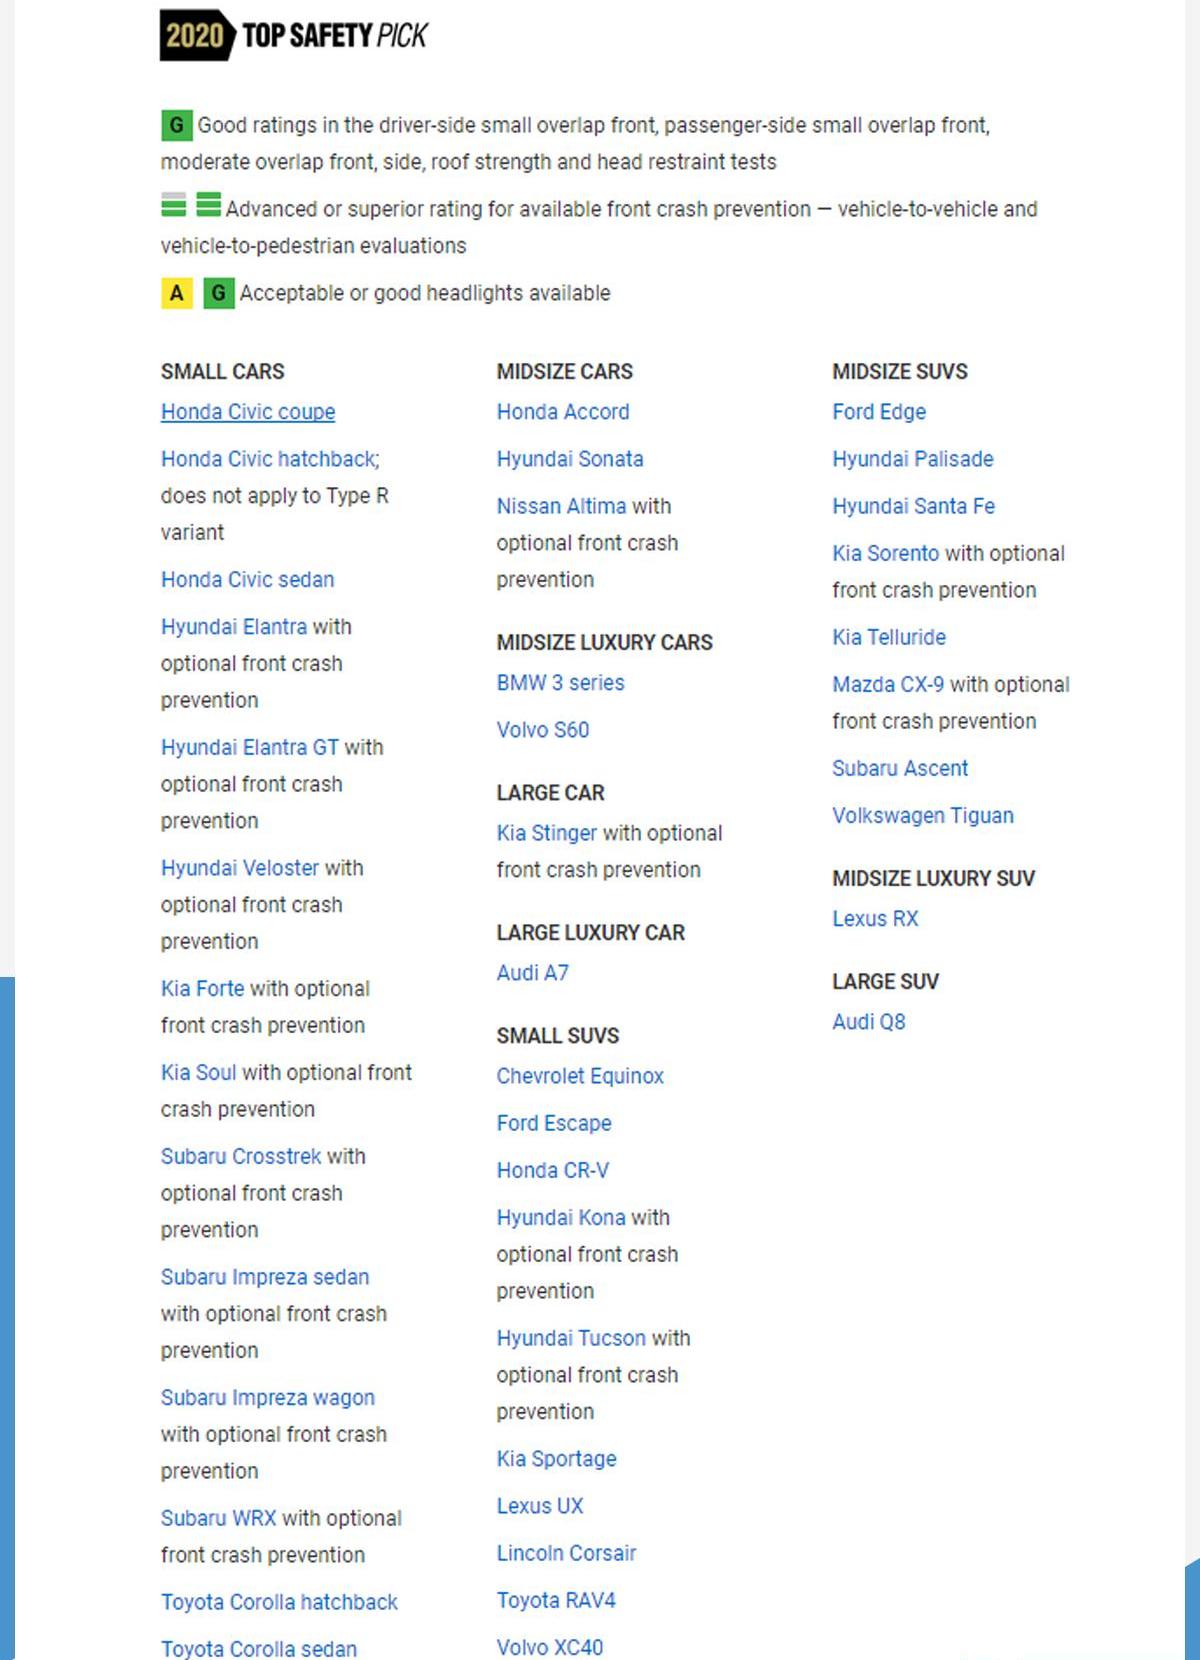
Task: Open the Lincoln Corsair link
Action: 566,1553
